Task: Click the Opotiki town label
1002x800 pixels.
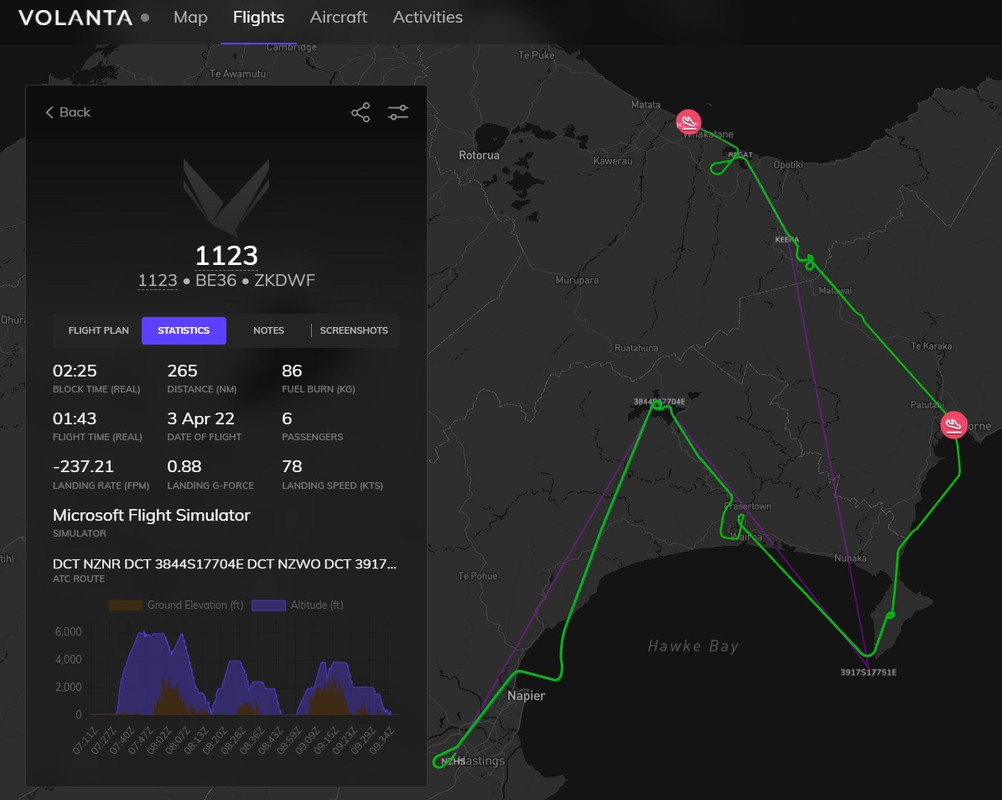Action: point(788,164)
